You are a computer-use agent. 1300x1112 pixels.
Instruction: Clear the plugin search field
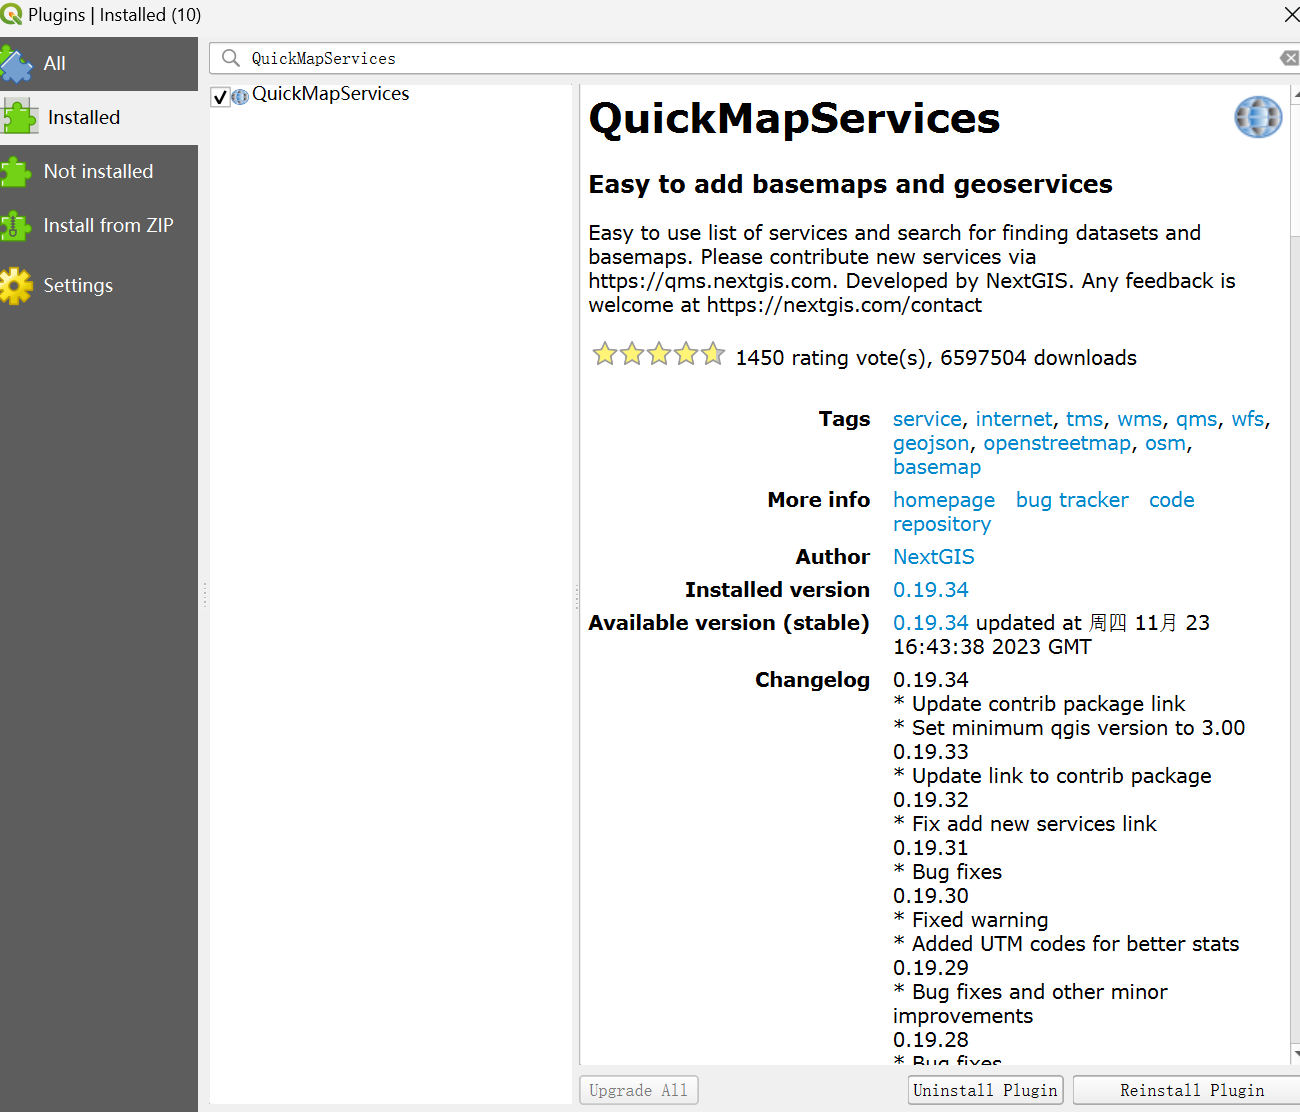point(1290,58)
